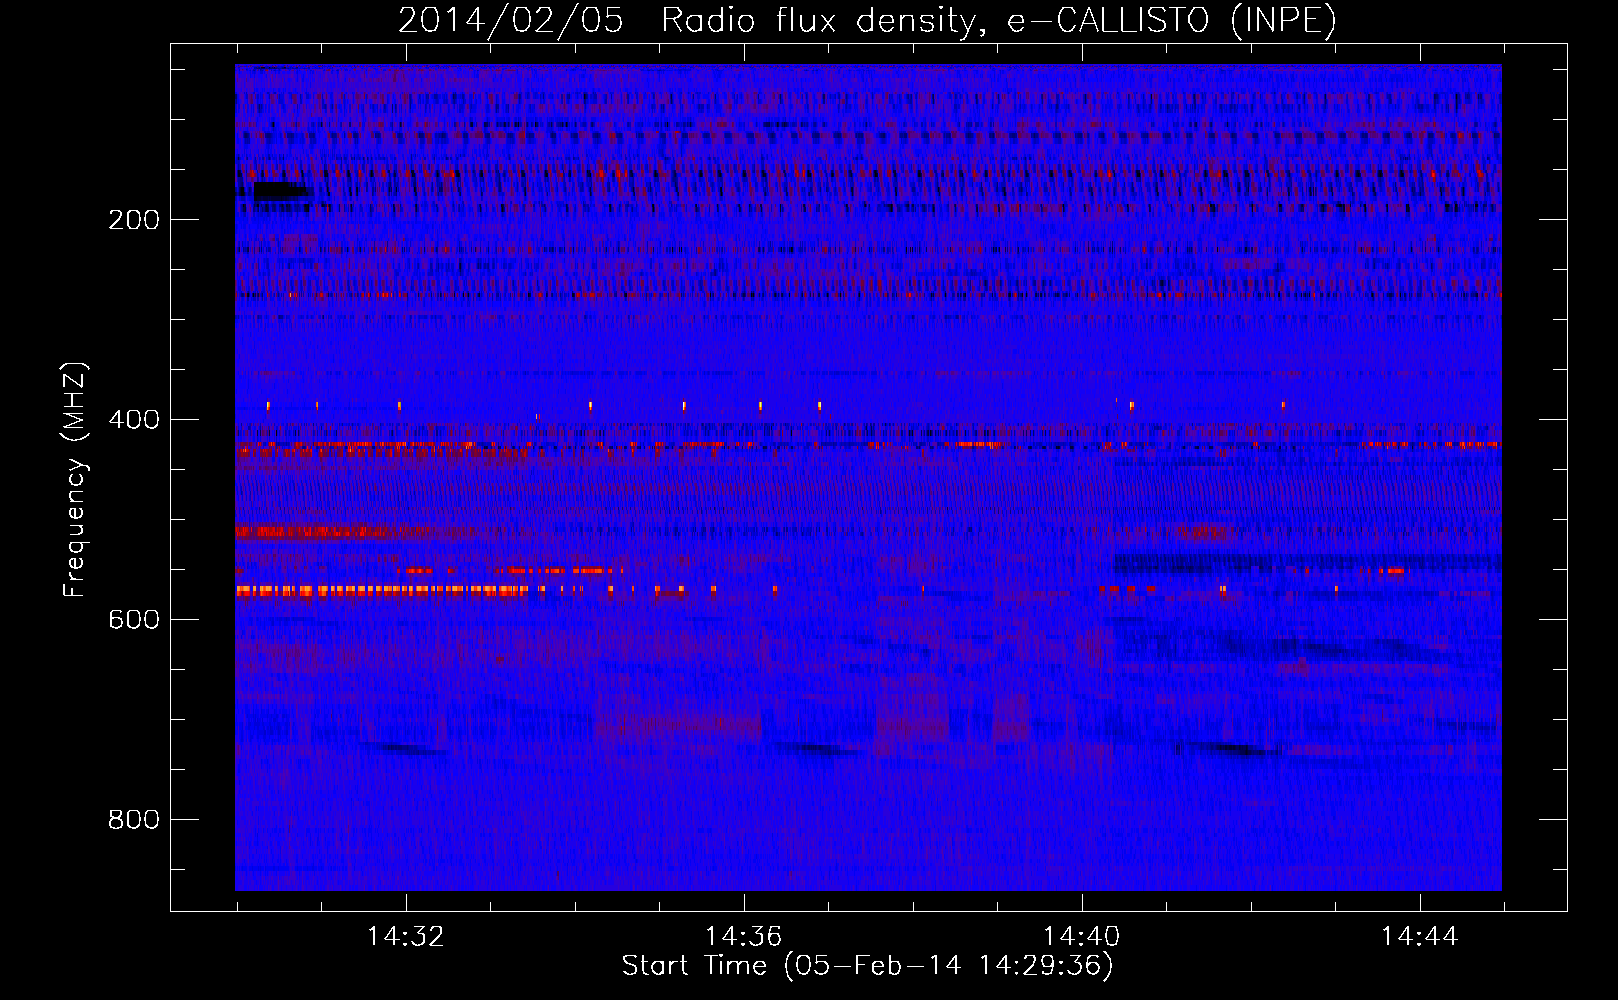Image resolution: width=1618 pixels, height=1000 pixels.
Task: Click the 200 frequency tick label
Action: 134,220
